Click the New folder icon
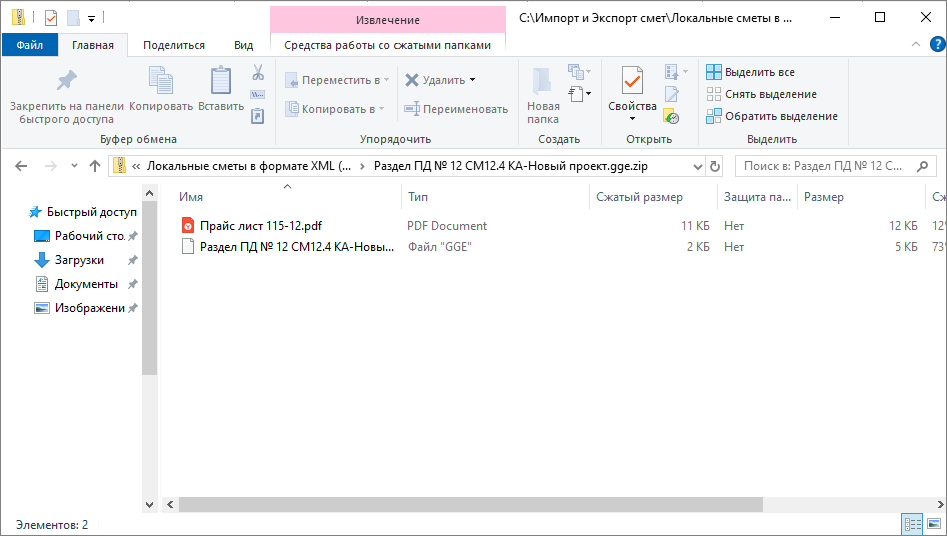Viewport: 947px width, 536px height. tap(542, 81)
